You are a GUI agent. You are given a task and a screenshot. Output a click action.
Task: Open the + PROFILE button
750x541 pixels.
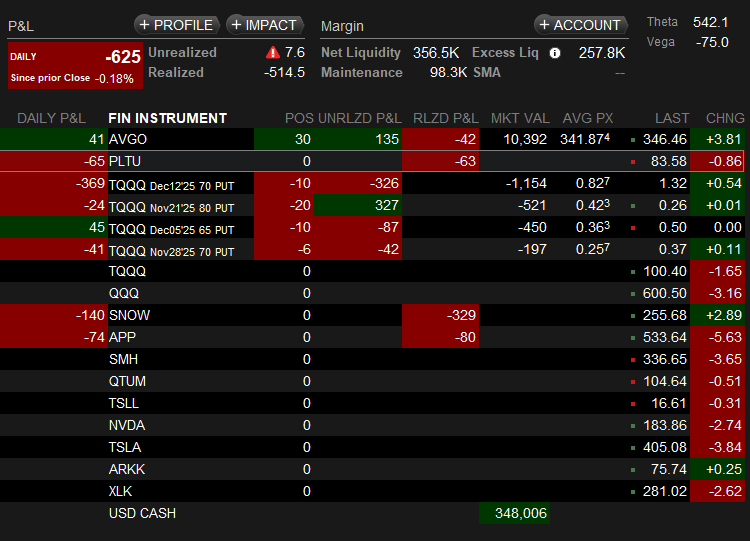click(x=176, y=25)
